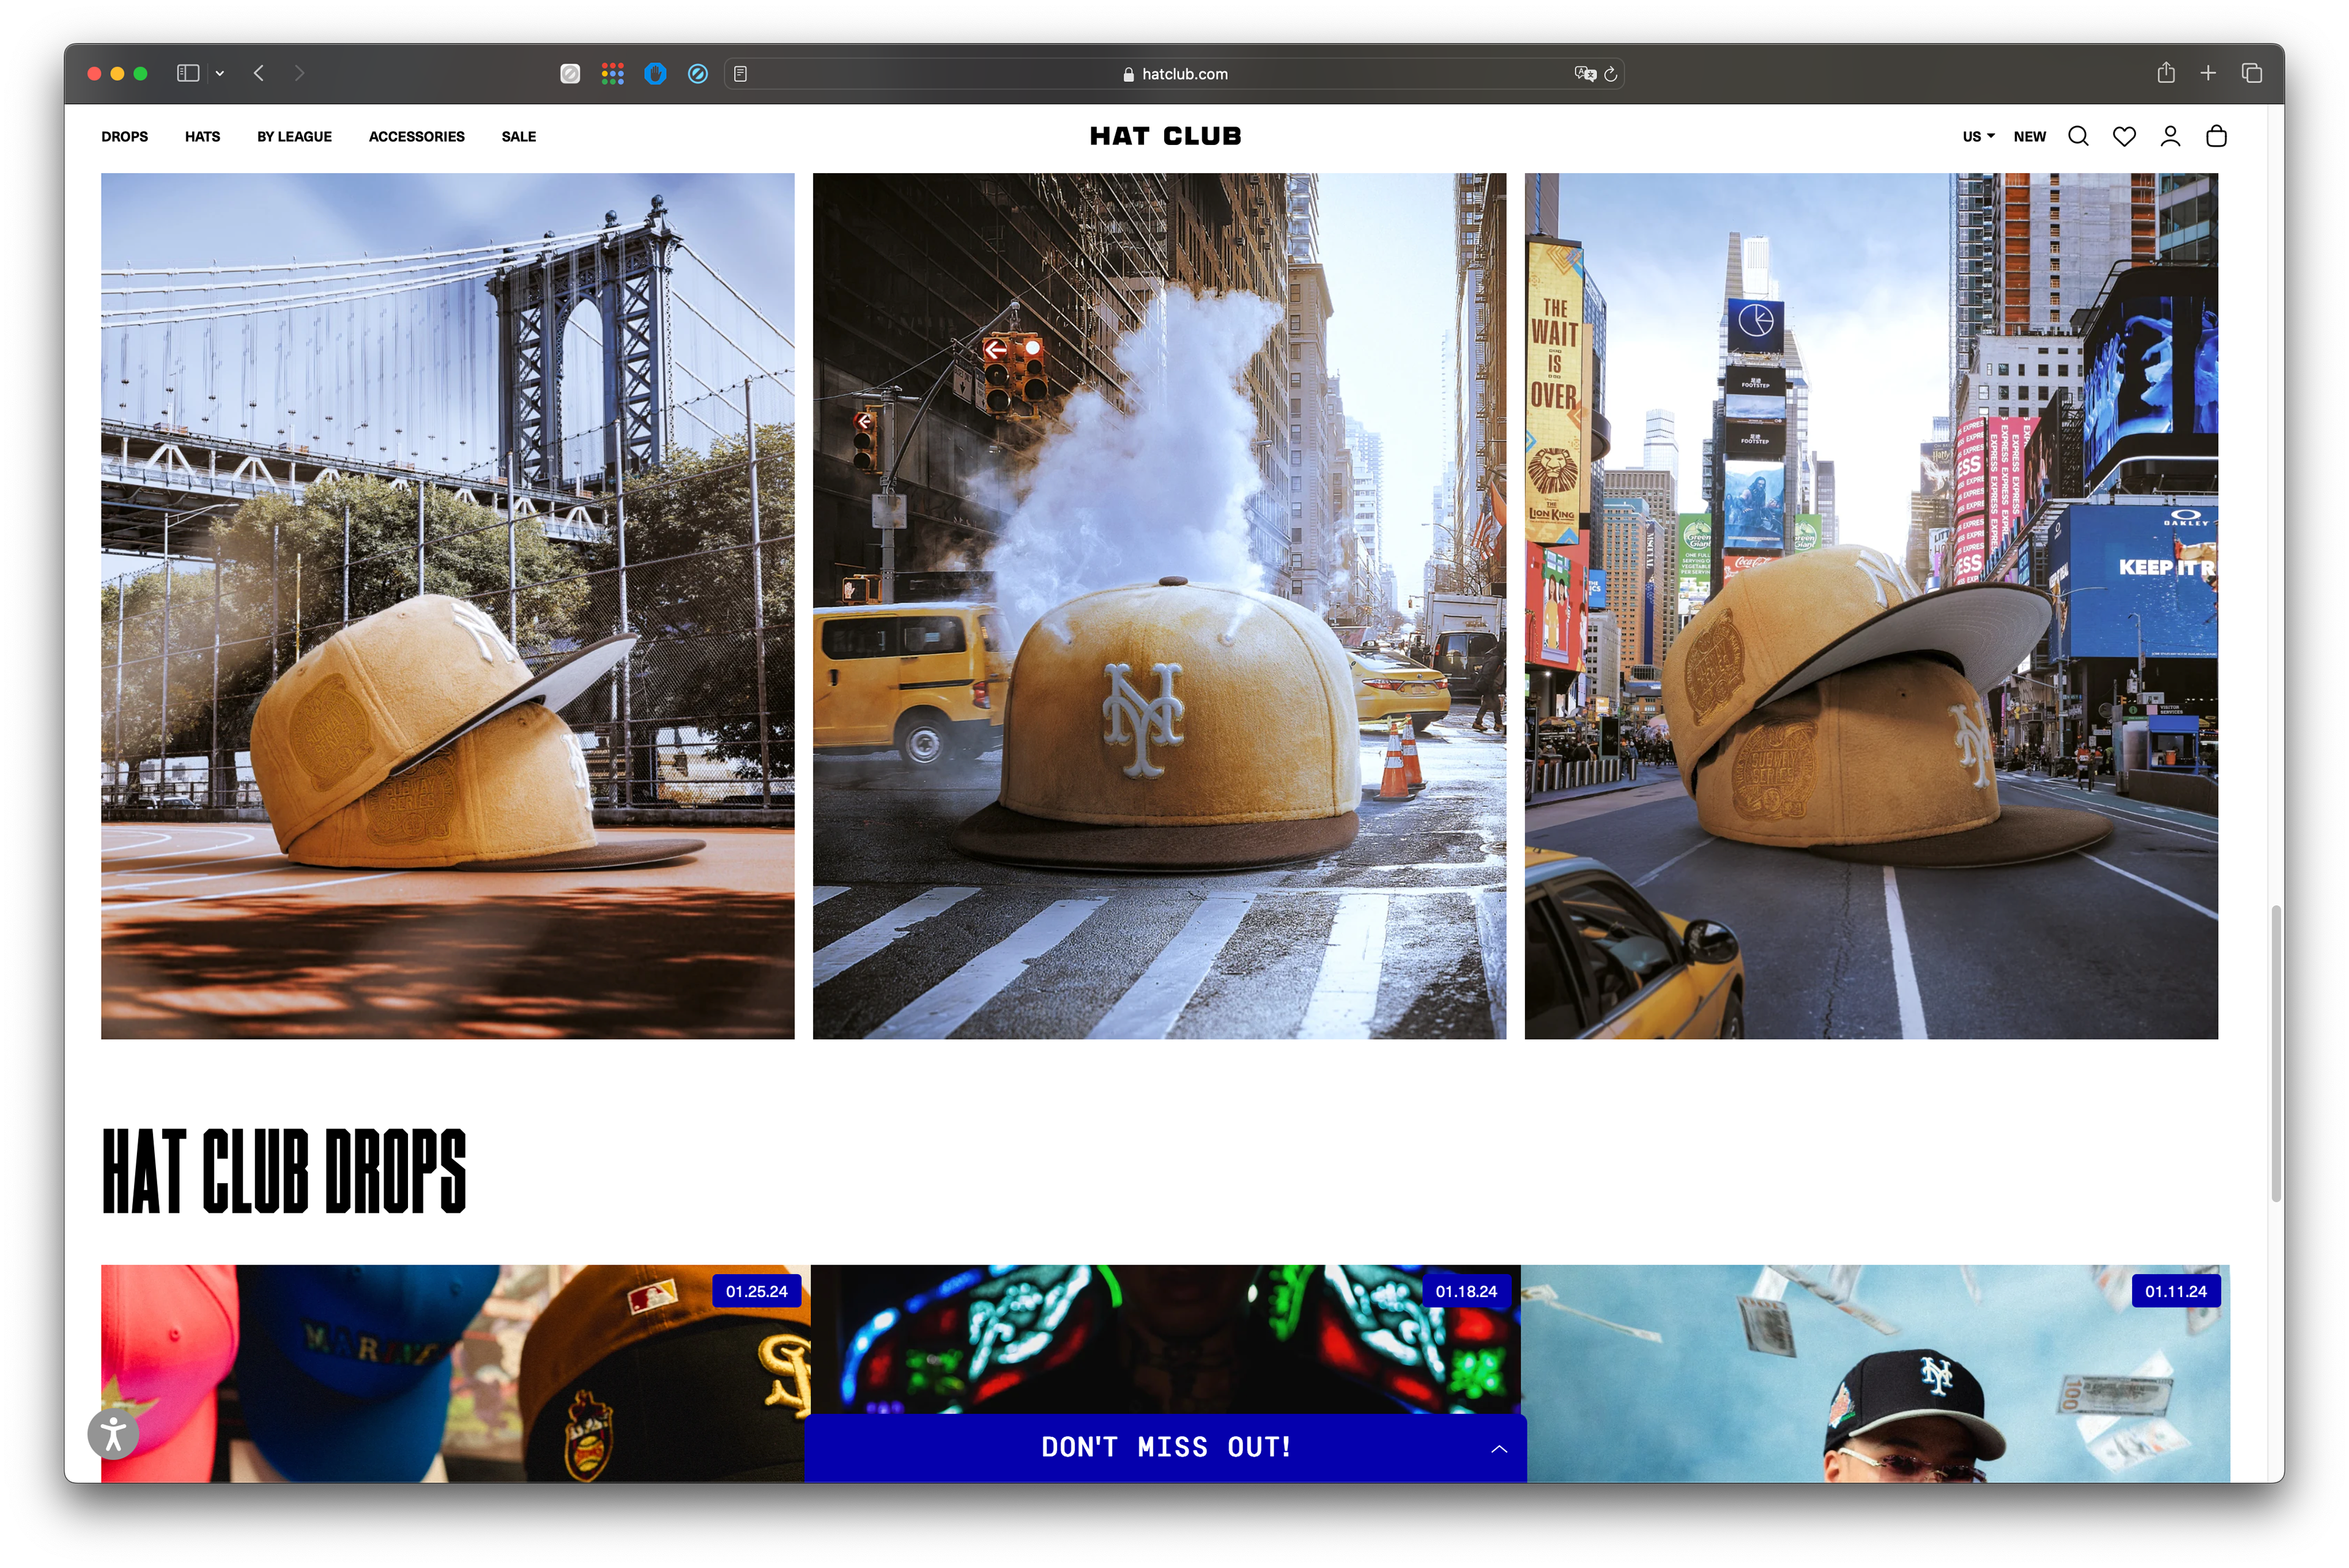Open the 01.25.24 drop card

455,1373
